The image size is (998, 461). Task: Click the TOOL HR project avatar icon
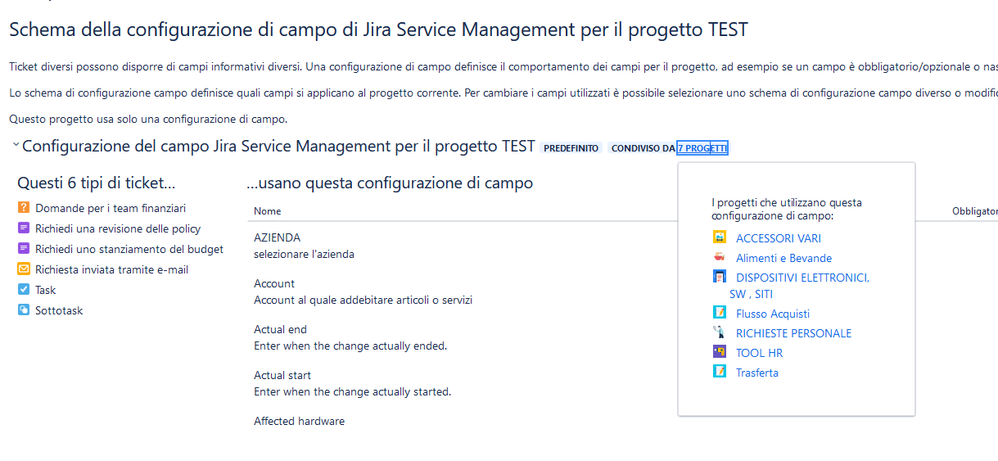pyautogui.click(x=719, y=351)
